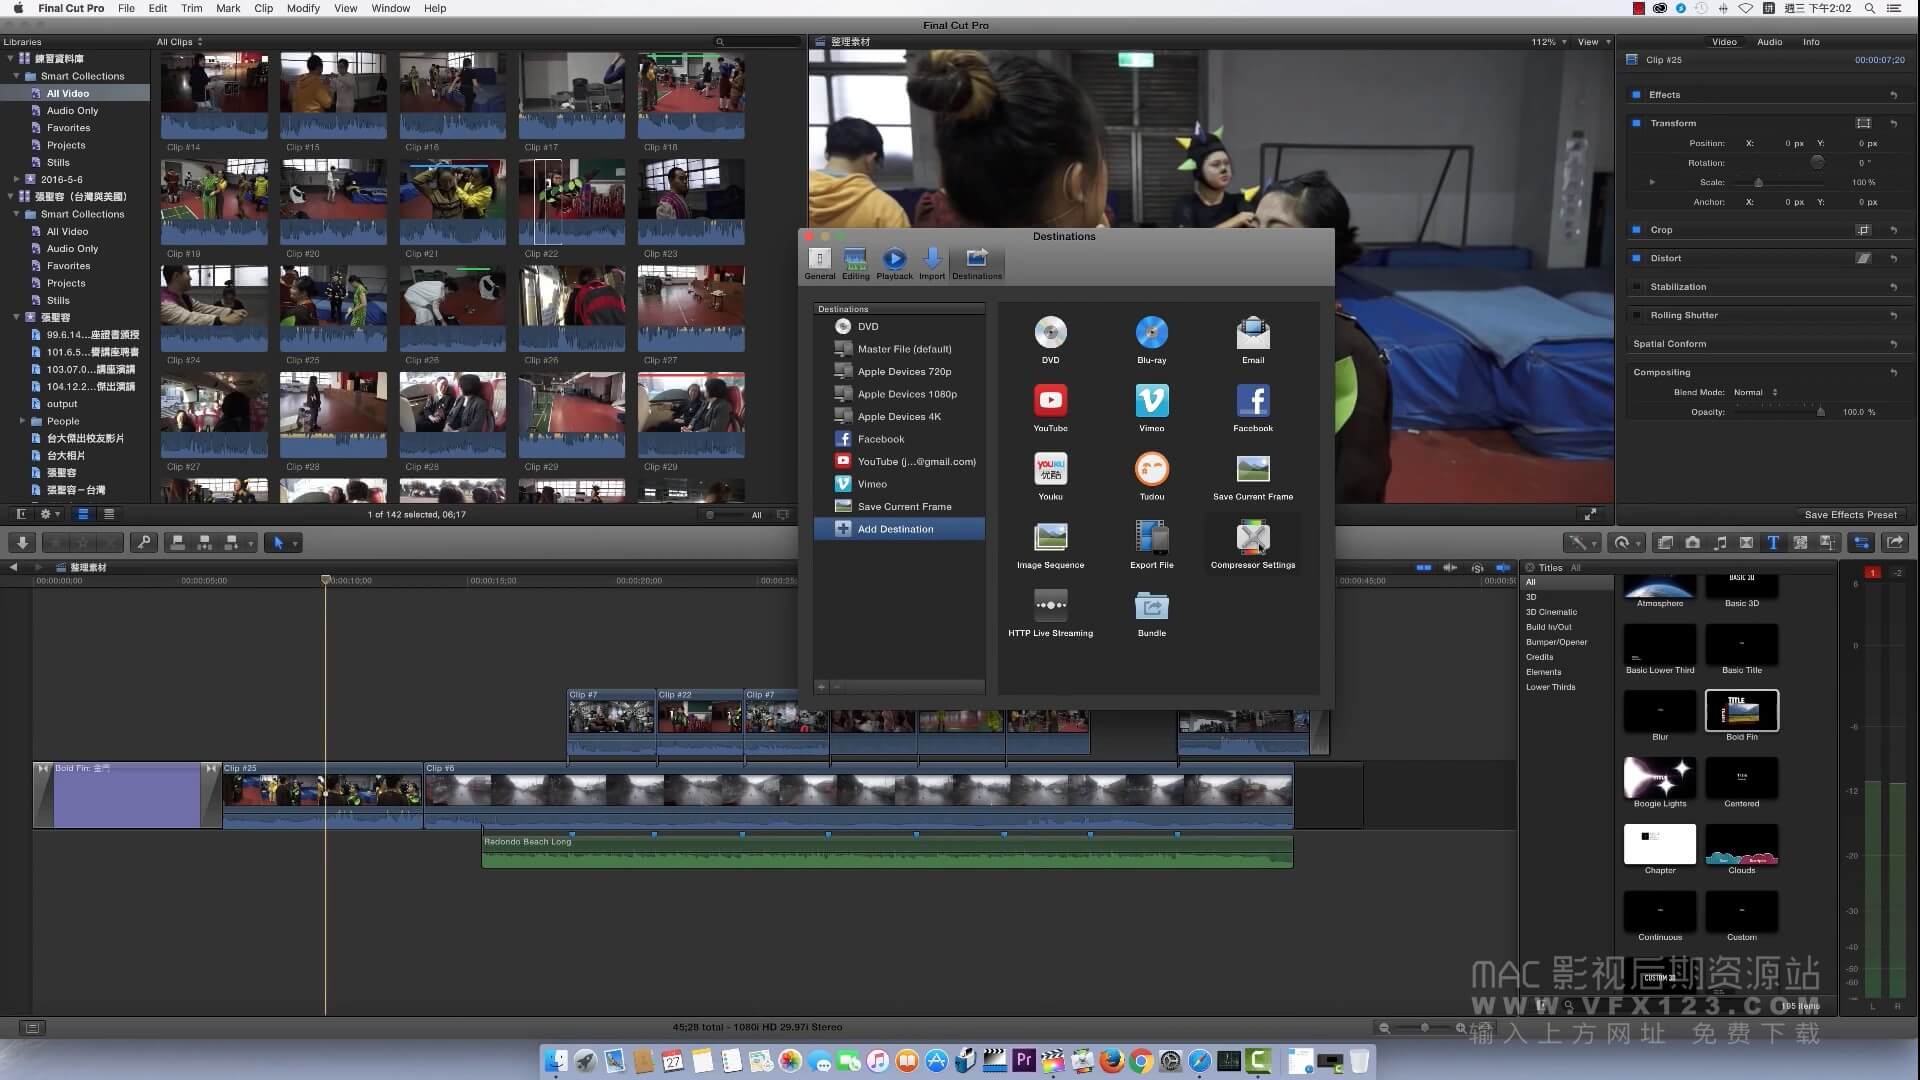This screenshot has width=1920, height=1080.
Task: Switch to the Info inspector tab
Action: pyautogui.click(x=1811, y=42)
